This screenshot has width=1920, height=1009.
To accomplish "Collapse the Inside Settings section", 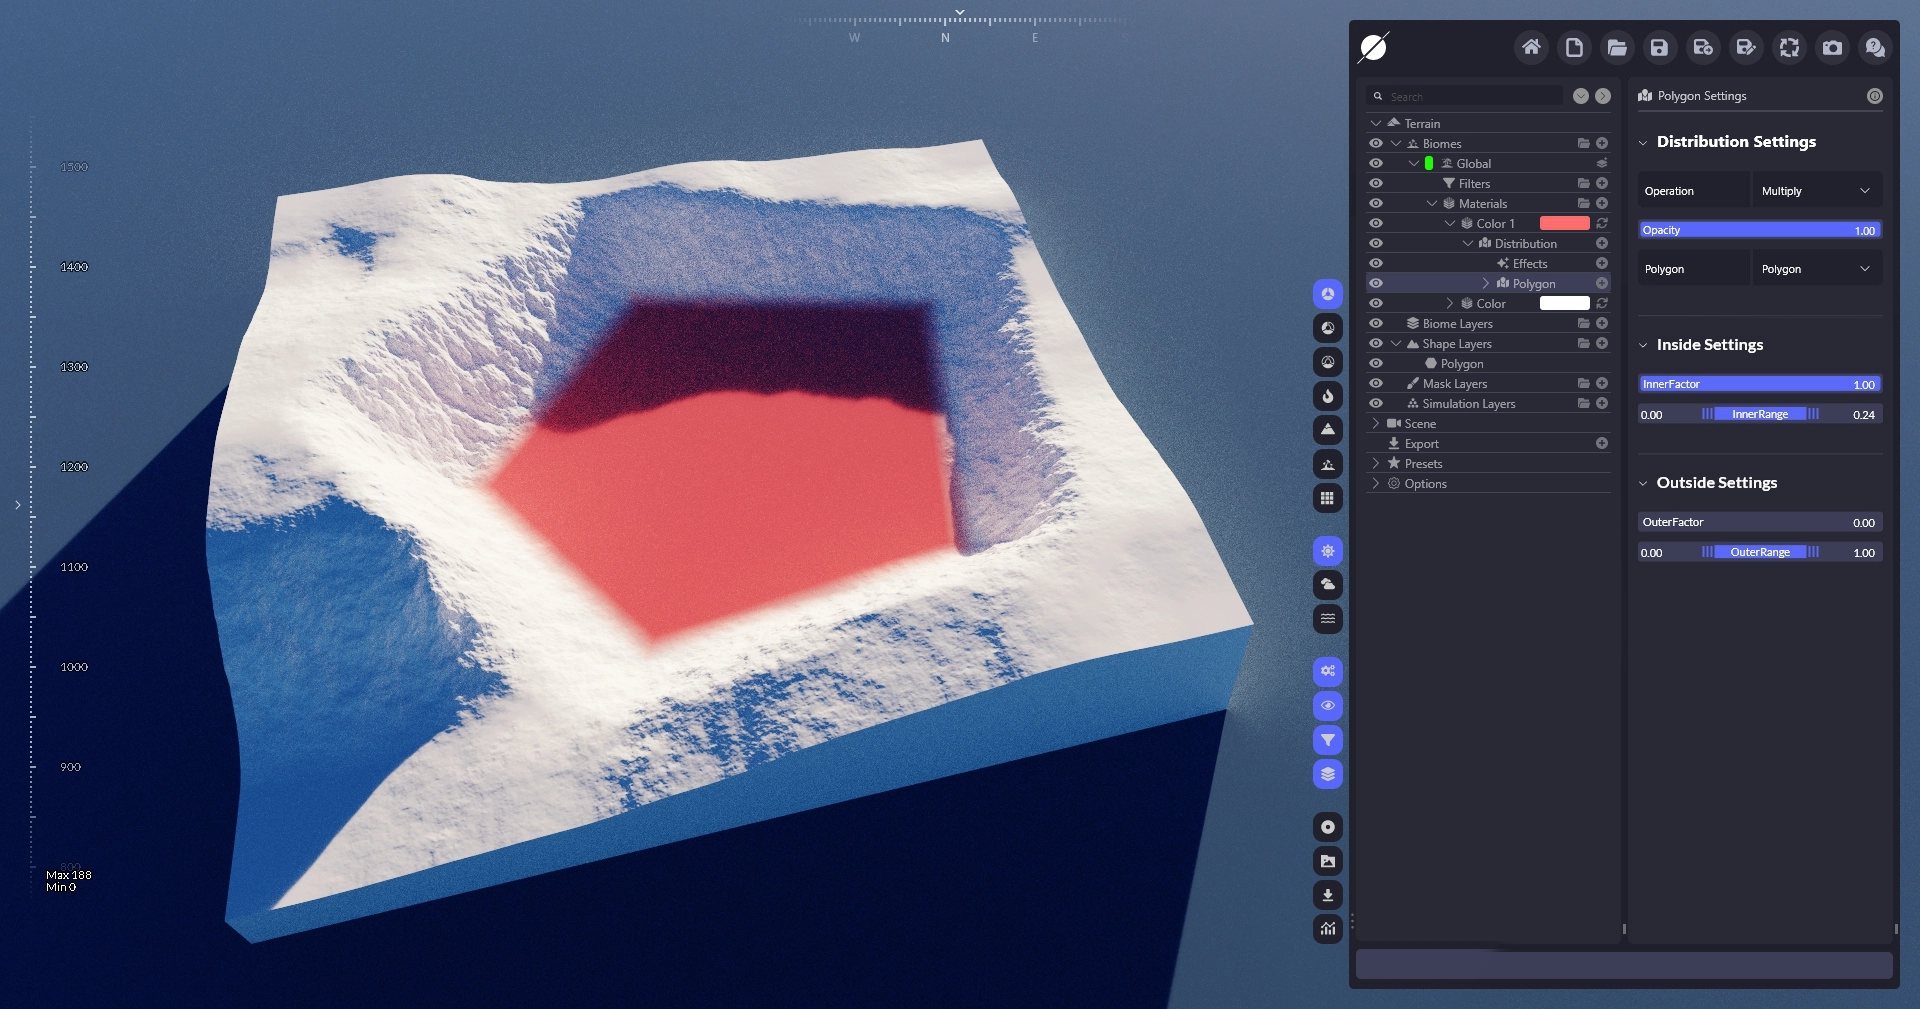I will pyautogui.click(x=1643, y=345).
